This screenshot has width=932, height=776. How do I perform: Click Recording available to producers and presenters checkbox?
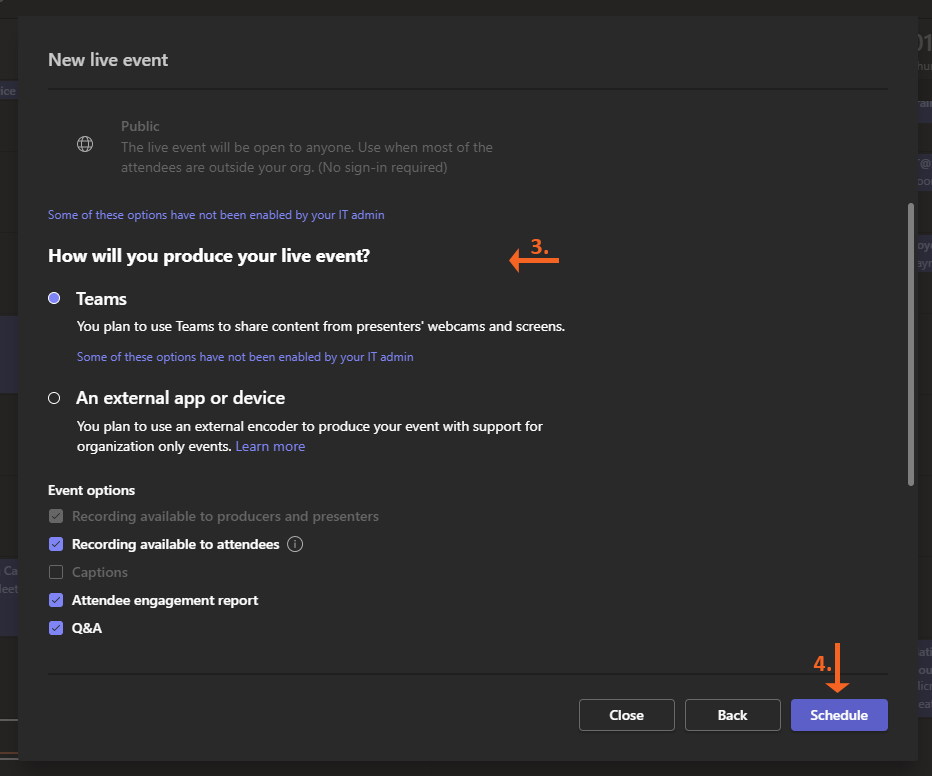pos(56,517)
